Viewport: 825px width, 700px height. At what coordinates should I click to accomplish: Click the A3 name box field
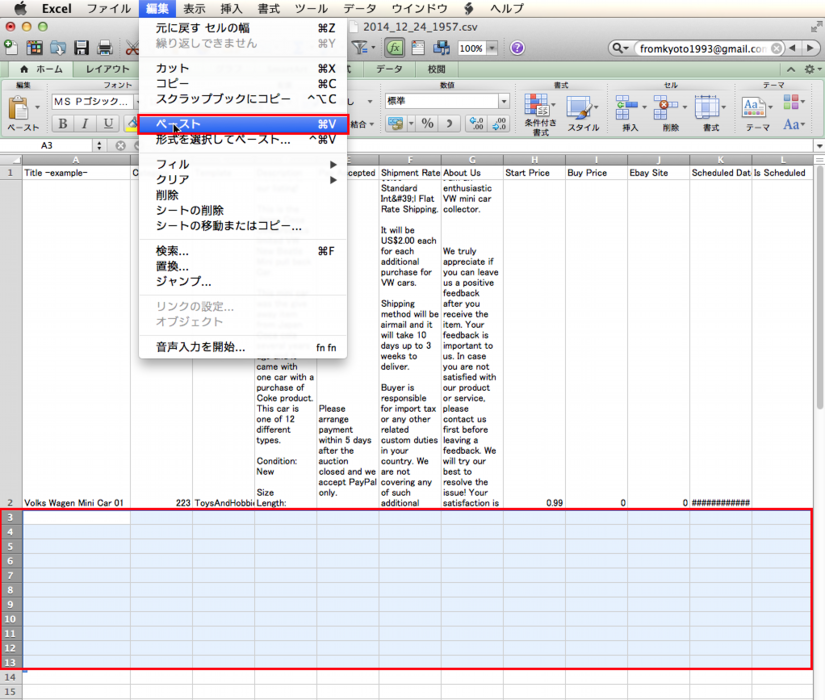[48, 145]
